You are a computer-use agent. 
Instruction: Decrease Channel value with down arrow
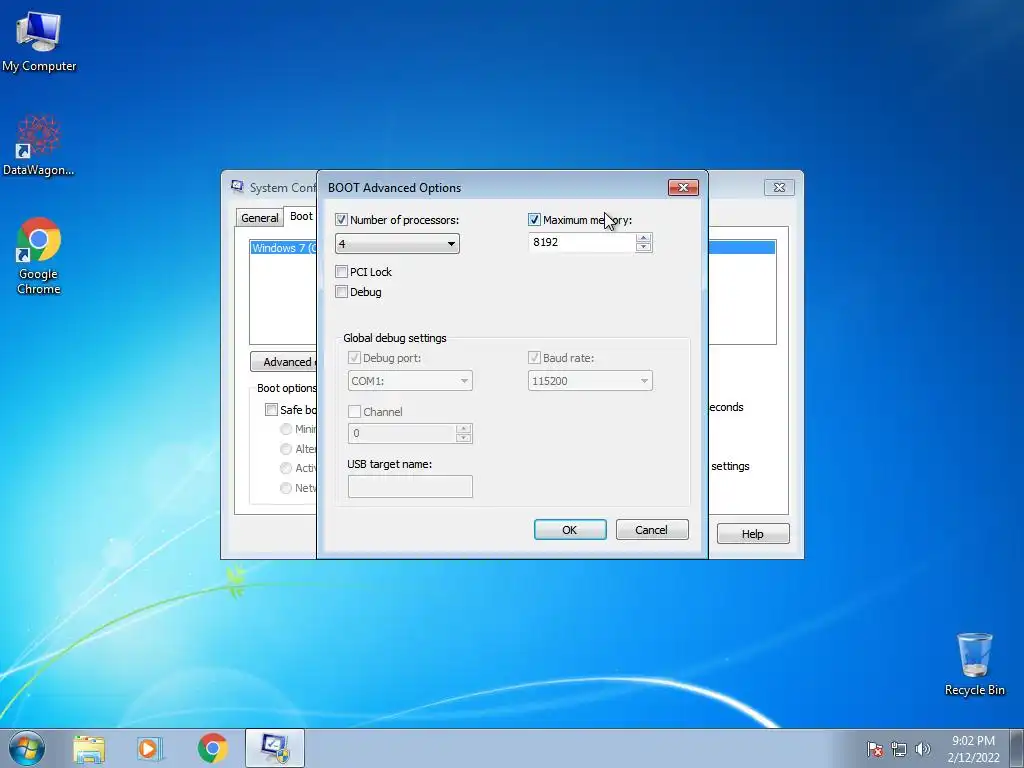pyautogui.click(x=464, y=438)
